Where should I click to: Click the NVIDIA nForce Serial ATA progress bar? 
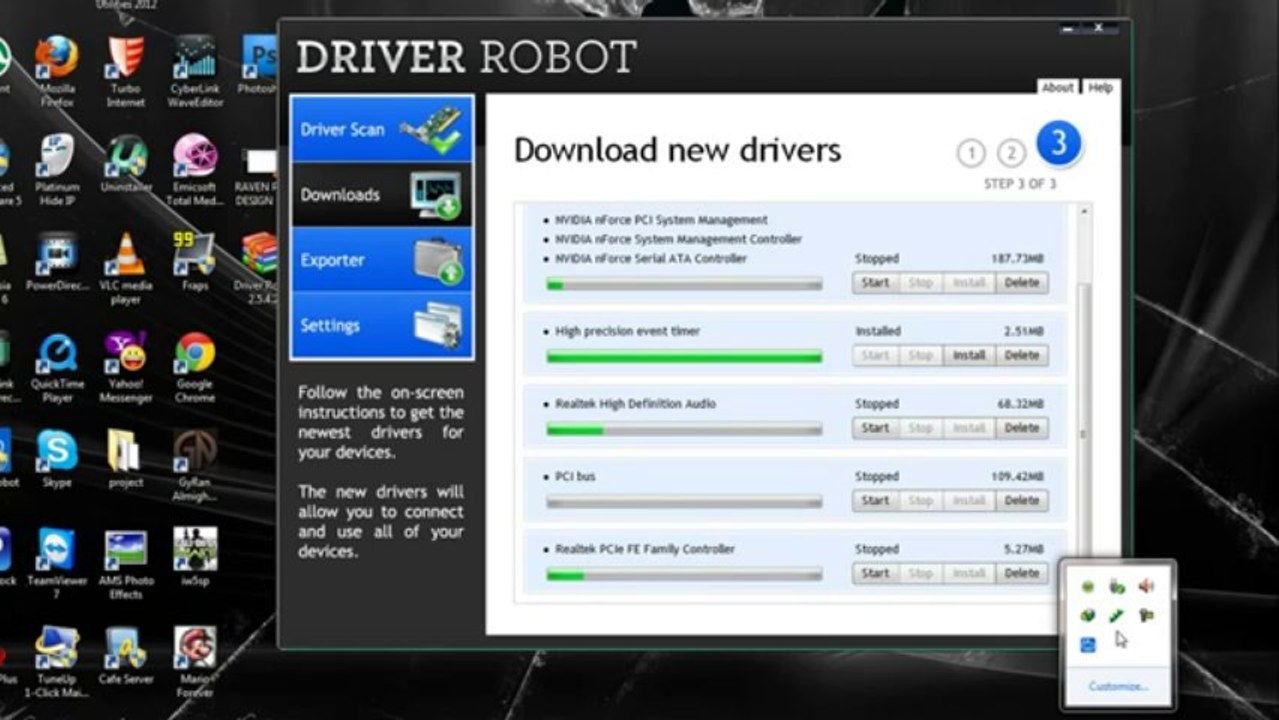tap(684, 285)
